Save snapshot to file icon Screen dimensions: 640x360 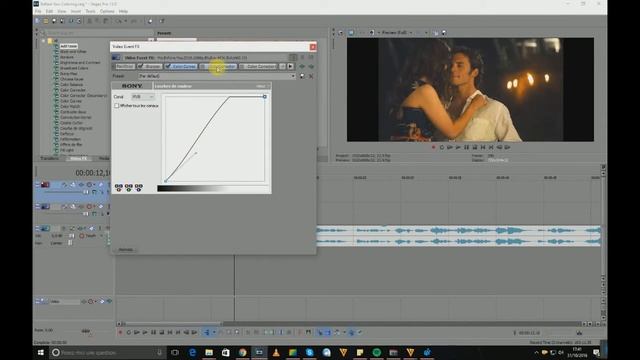point(444,33)
